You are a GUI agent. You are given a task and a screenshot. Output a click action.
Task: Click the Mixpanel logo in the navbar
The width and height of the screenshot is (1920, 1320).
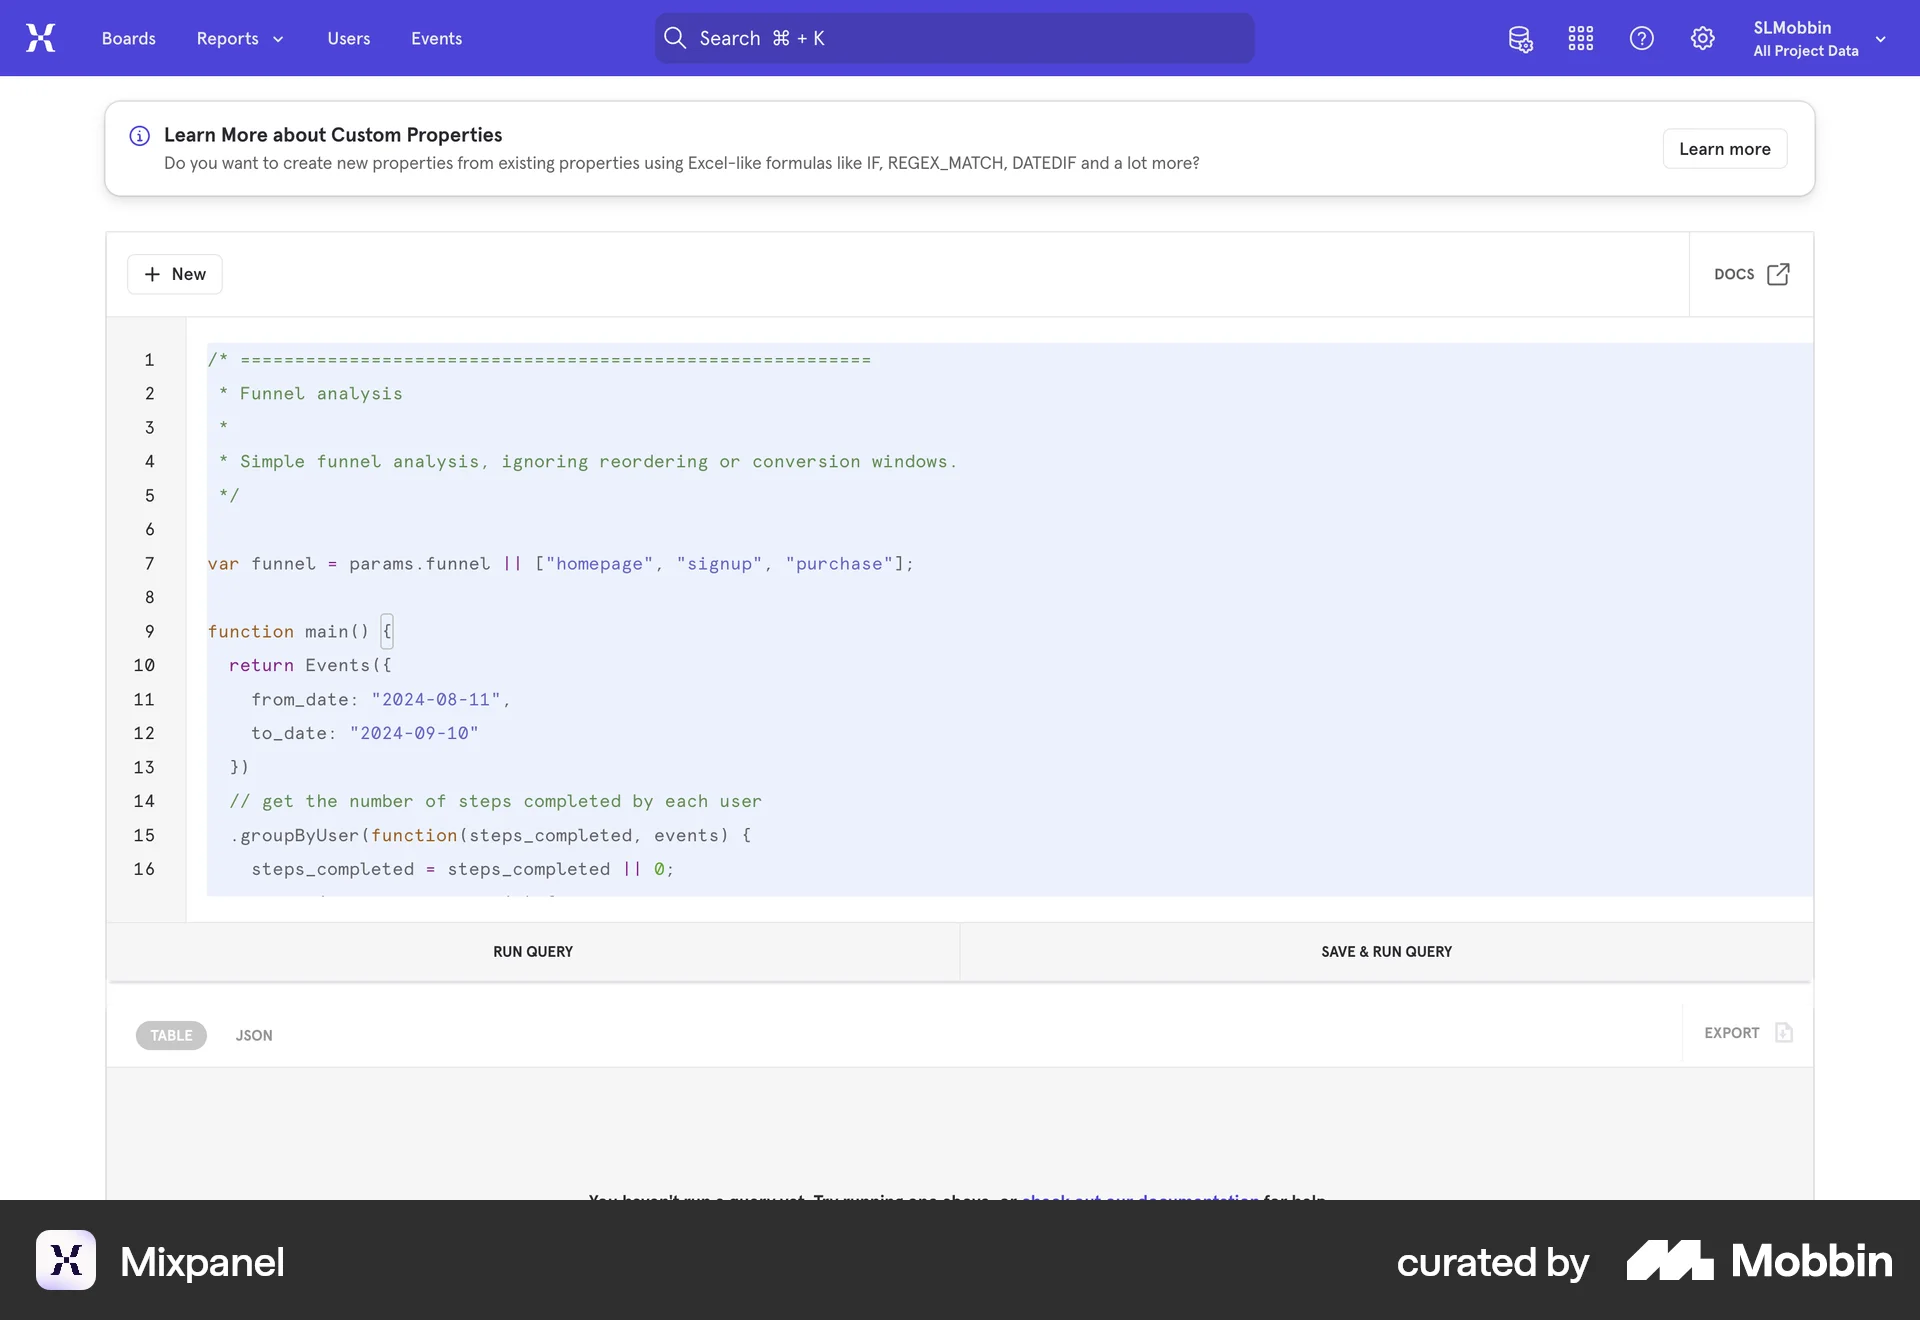(x=41, y=38)
